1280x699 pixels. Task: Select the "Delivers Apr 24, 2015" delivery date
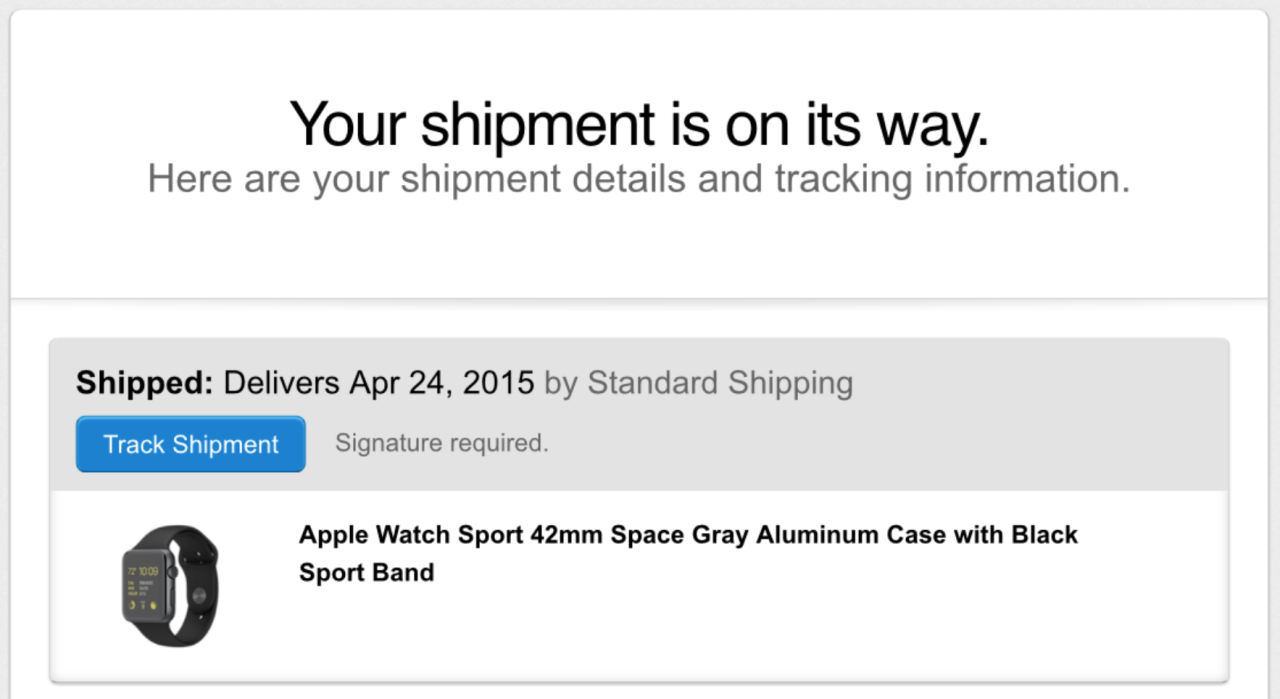click(379, 383)
